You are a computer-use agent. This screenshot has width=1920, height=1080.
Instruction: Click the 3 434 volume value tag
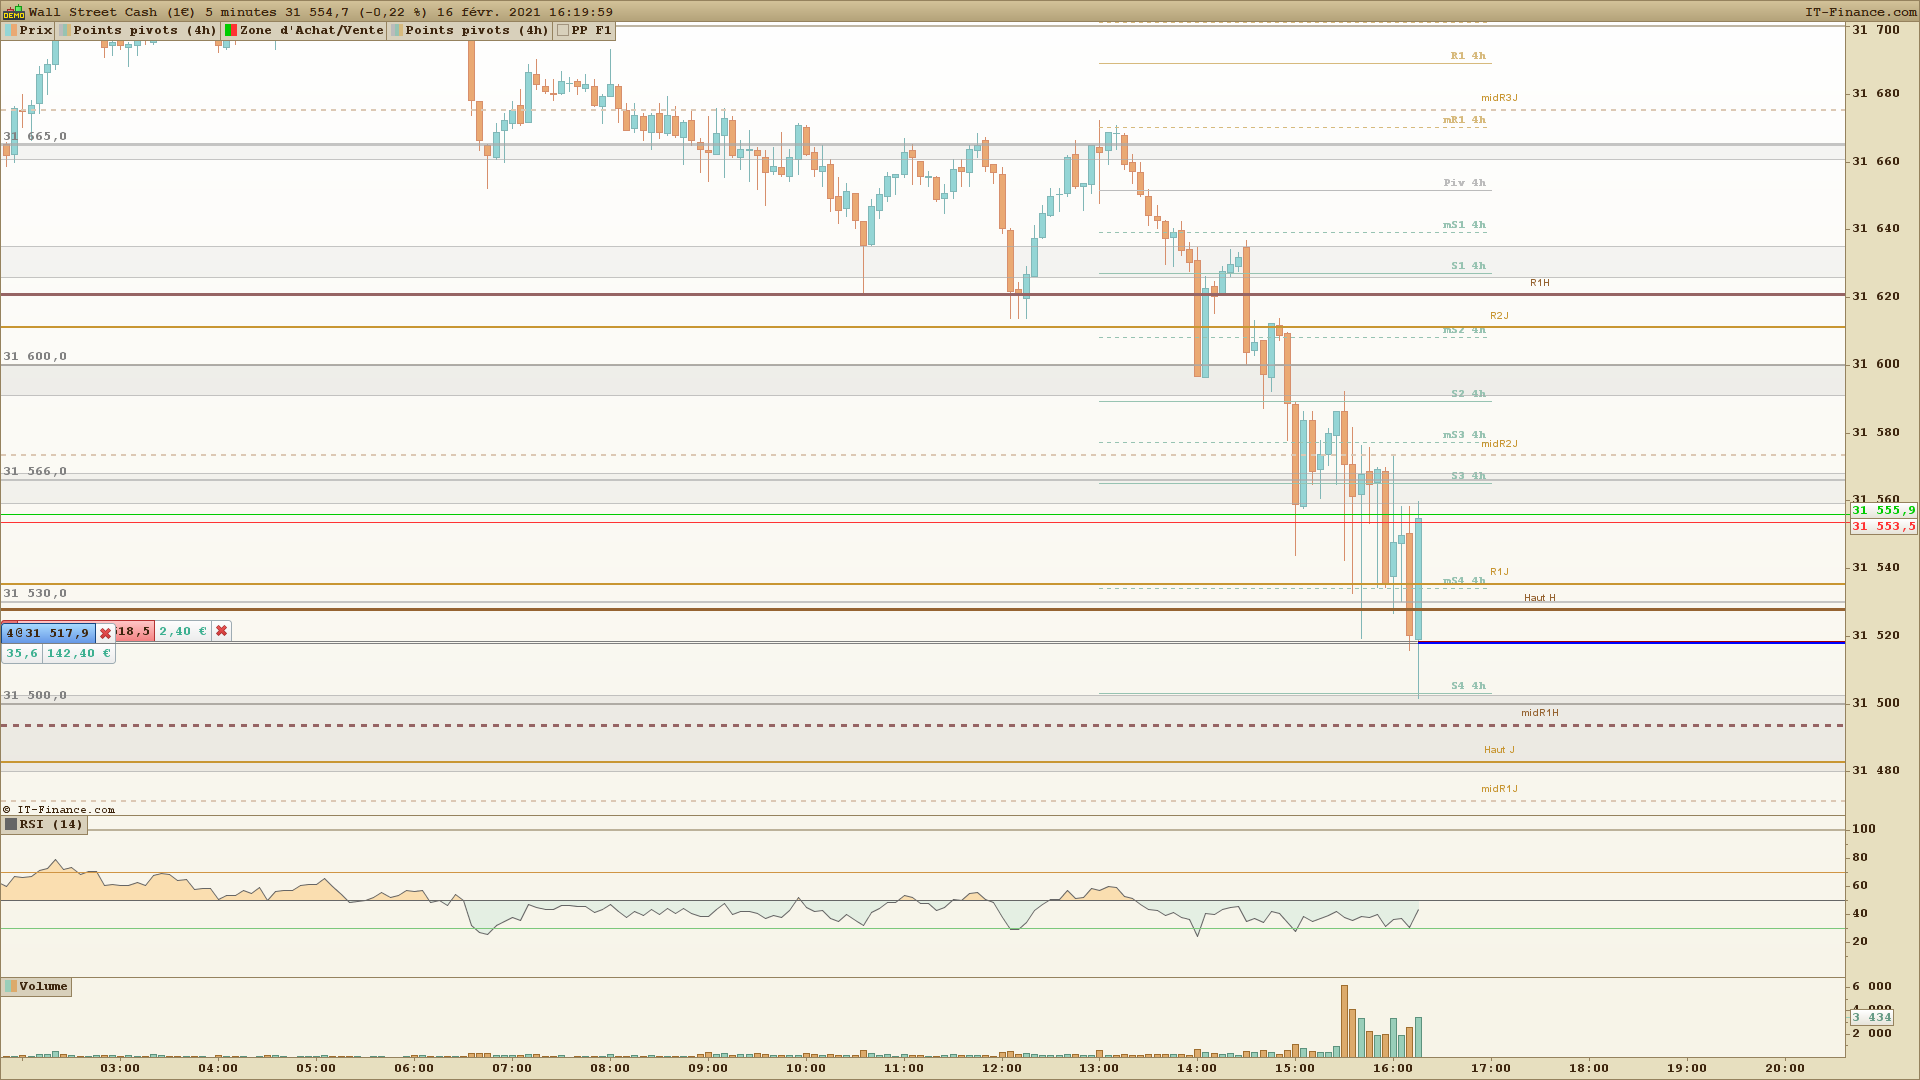[1871, 1018]
